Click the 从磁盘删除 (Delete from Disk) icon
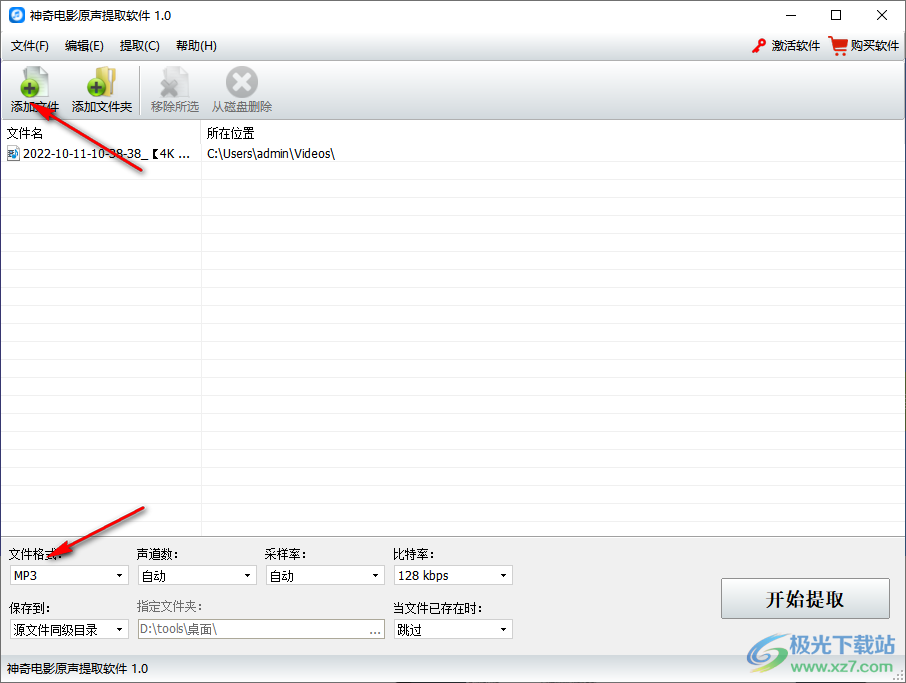This screenshot has width=906, height=683. click(x=240, y=83)
